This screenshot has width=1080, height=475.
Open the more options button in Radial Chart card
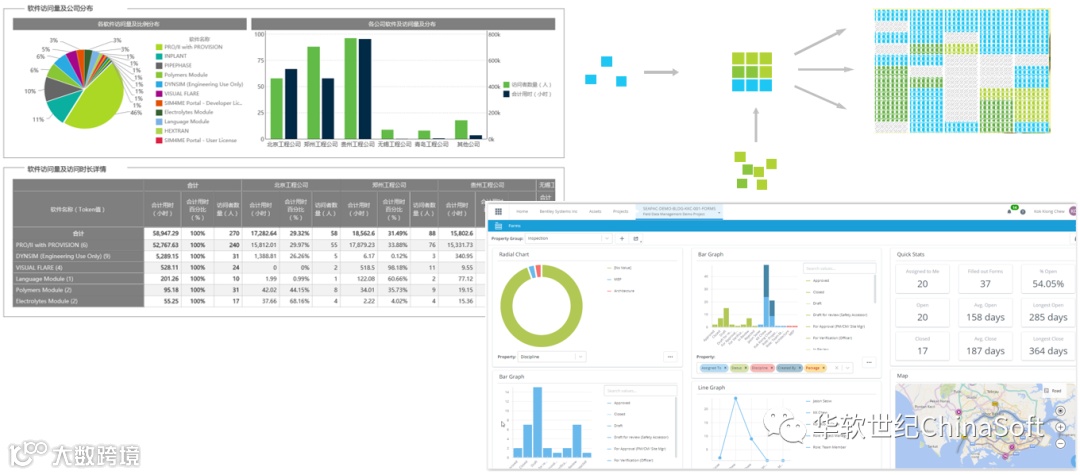[669, 357]
